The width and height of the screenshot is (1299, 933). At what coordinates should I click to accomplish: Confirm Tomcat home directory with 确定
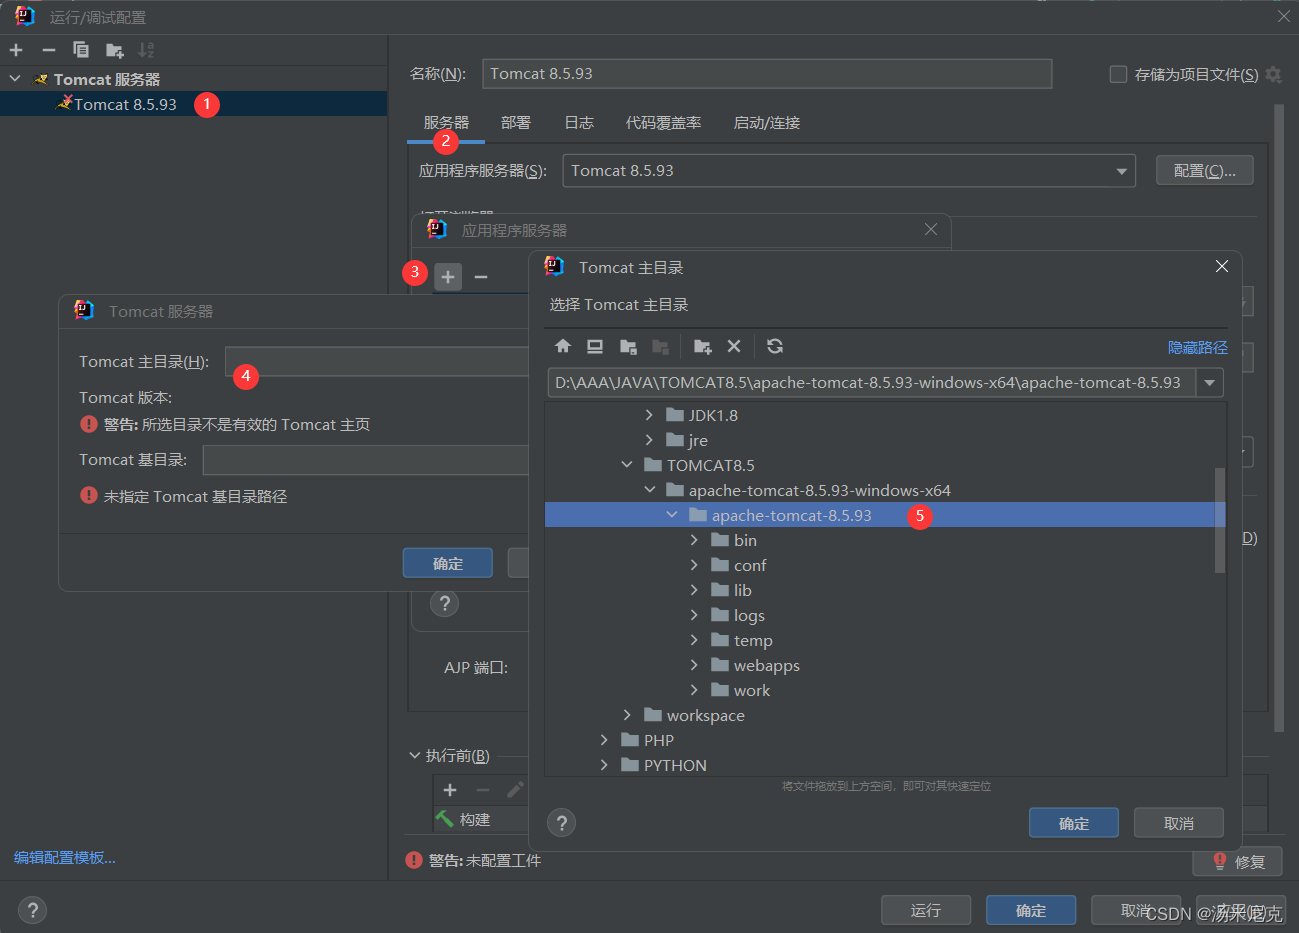(1074, 823)
